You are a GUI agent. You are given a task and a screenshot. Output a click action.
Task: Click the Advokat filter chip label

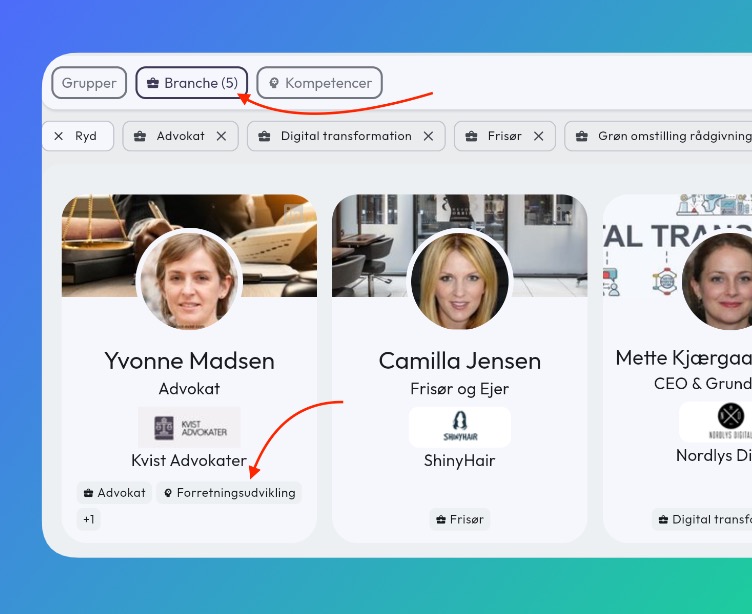pyautogui.click(x=180, y=136)
